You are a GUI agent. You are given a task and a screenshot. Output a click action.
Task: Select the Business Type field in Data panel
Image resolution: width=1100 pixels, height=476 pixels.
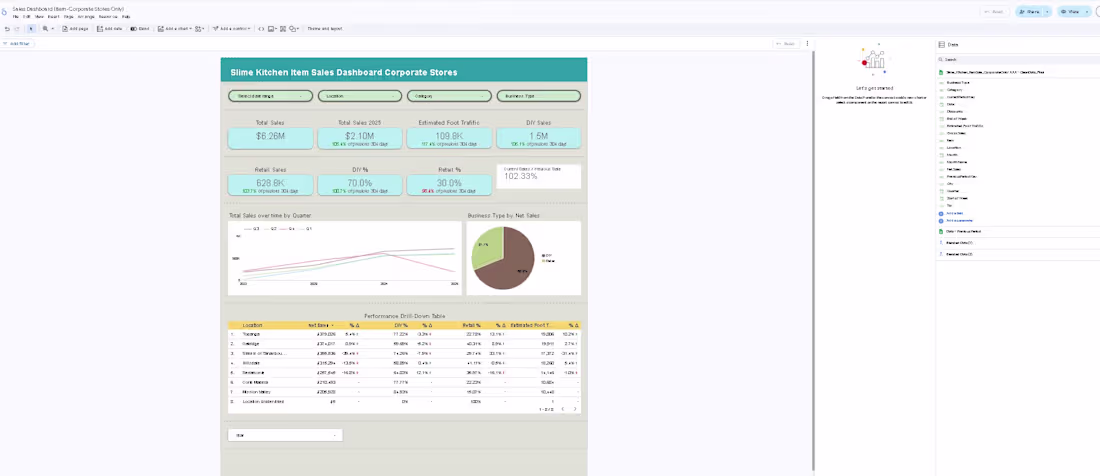click(958, 83)
